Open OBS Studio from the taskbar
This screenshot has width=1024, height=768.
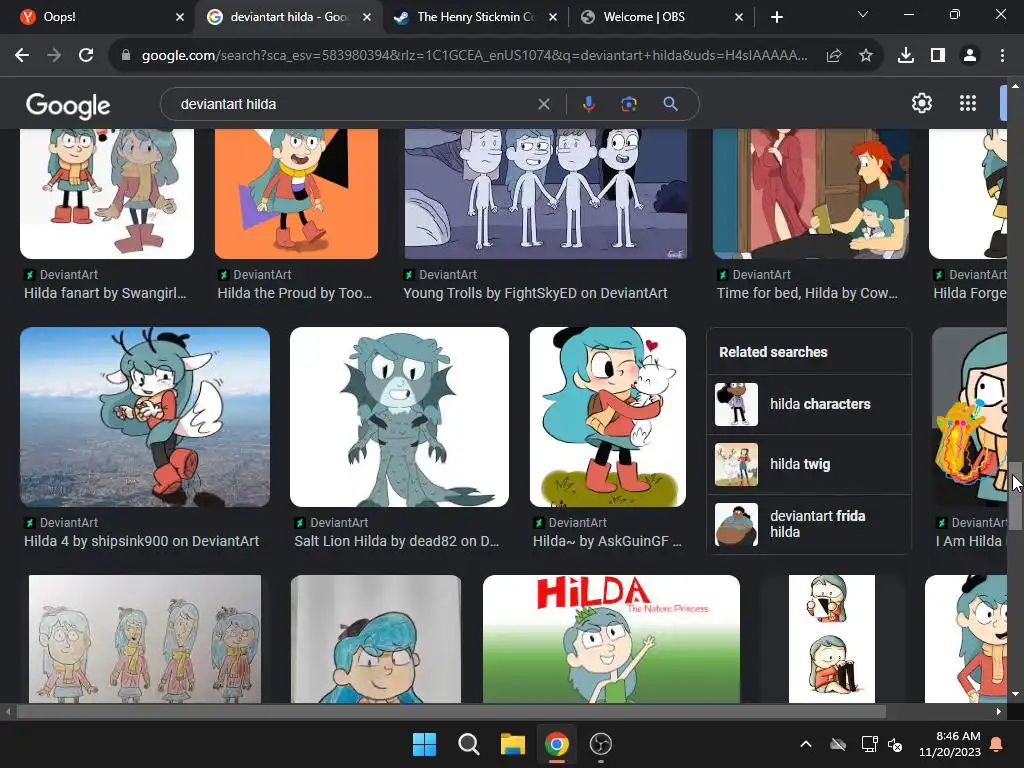pos(601,744)
